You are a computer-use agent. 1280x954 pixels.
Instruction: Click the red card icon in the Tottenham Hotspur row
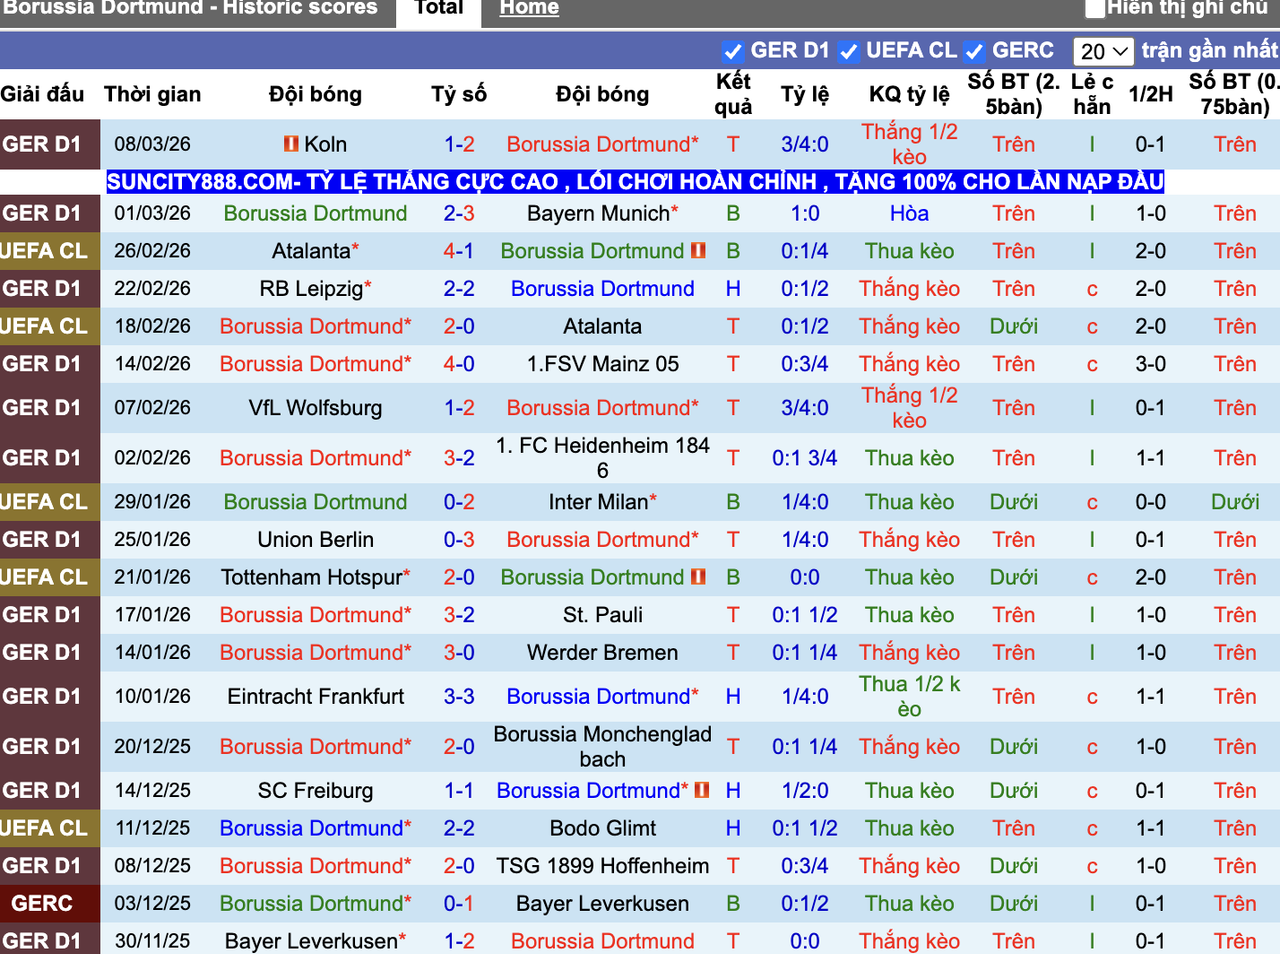698,577
